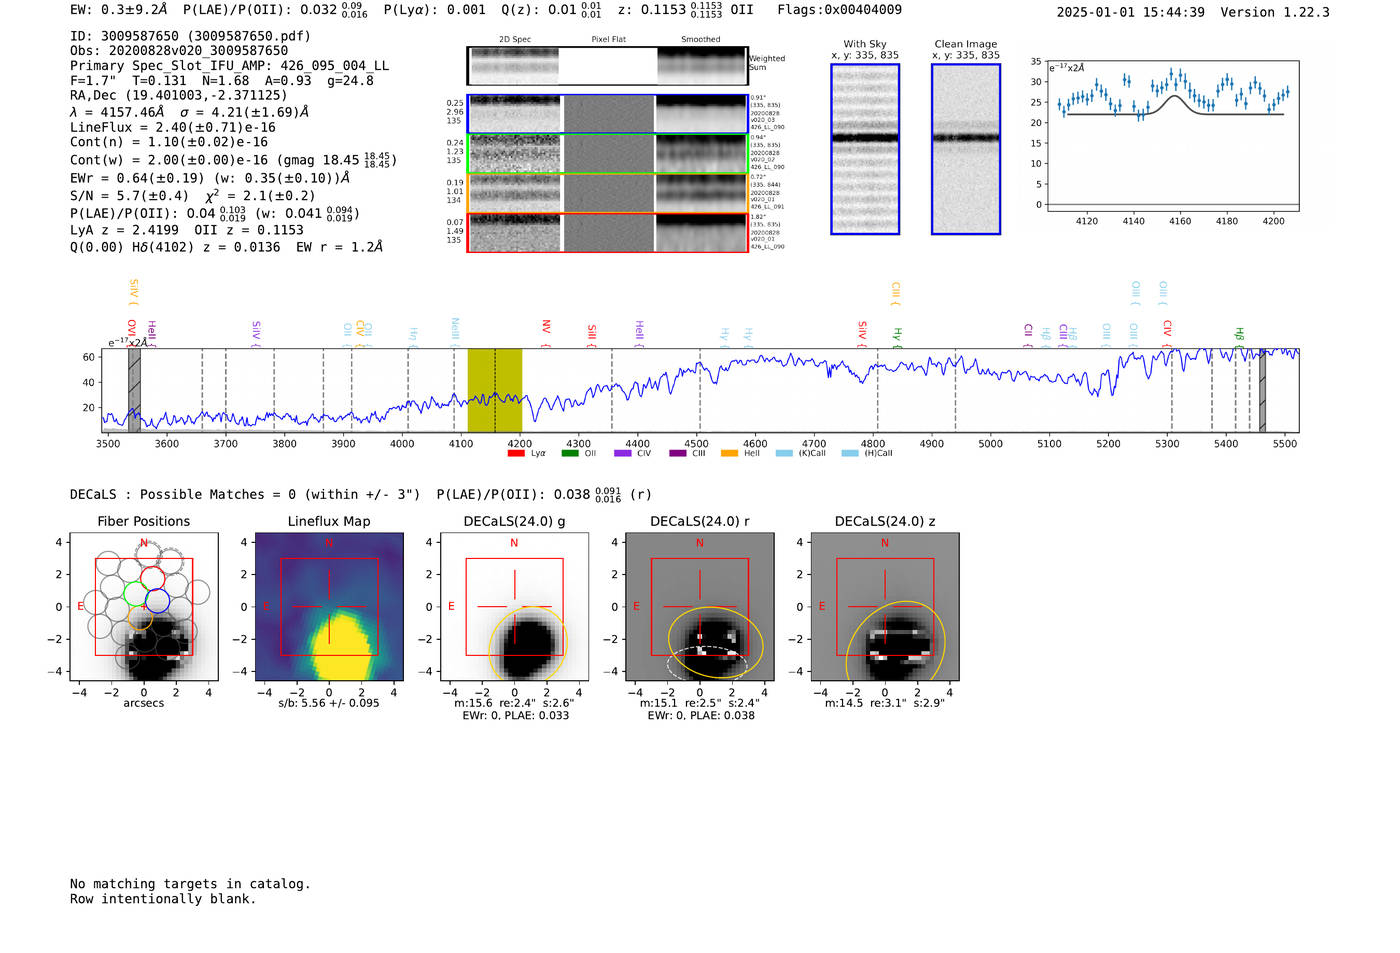Click the LineFlux = 2.40 value
1400x953 pixels.
173,127
